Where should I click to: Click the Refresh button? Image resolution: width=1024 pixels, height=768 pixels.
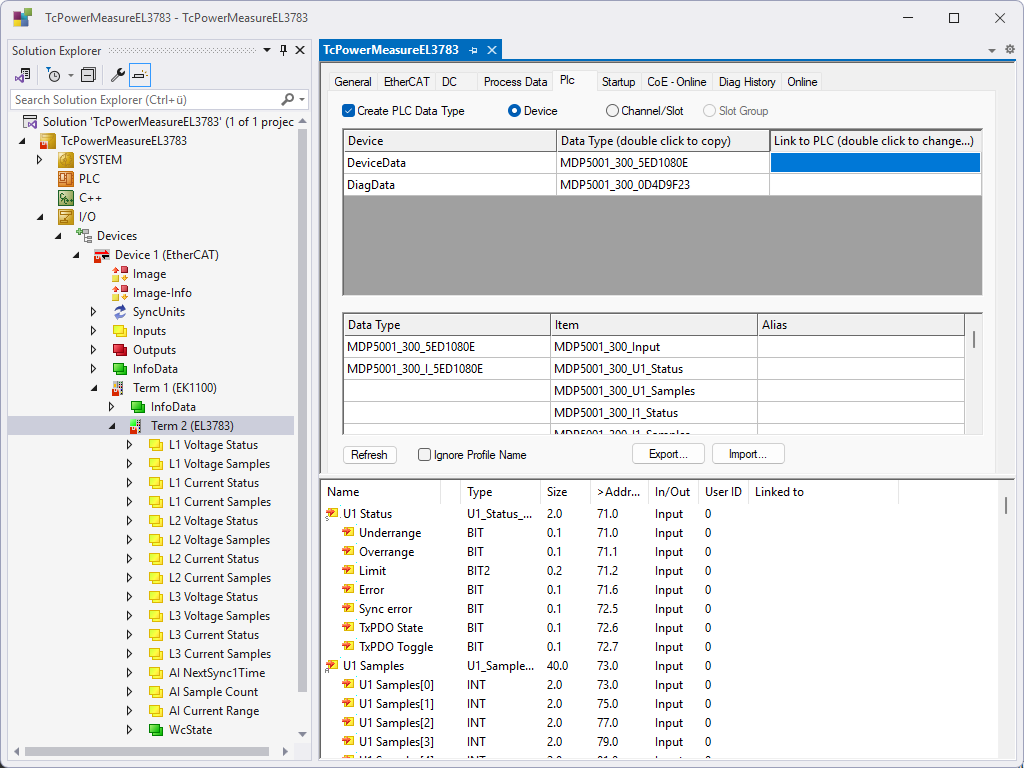(x=370, y=455)
